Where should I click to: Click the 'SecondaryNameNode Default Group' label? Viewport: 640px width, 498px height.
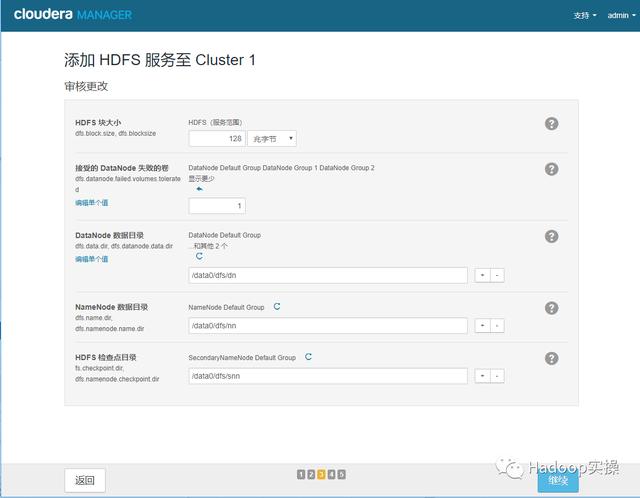(242, 358)
